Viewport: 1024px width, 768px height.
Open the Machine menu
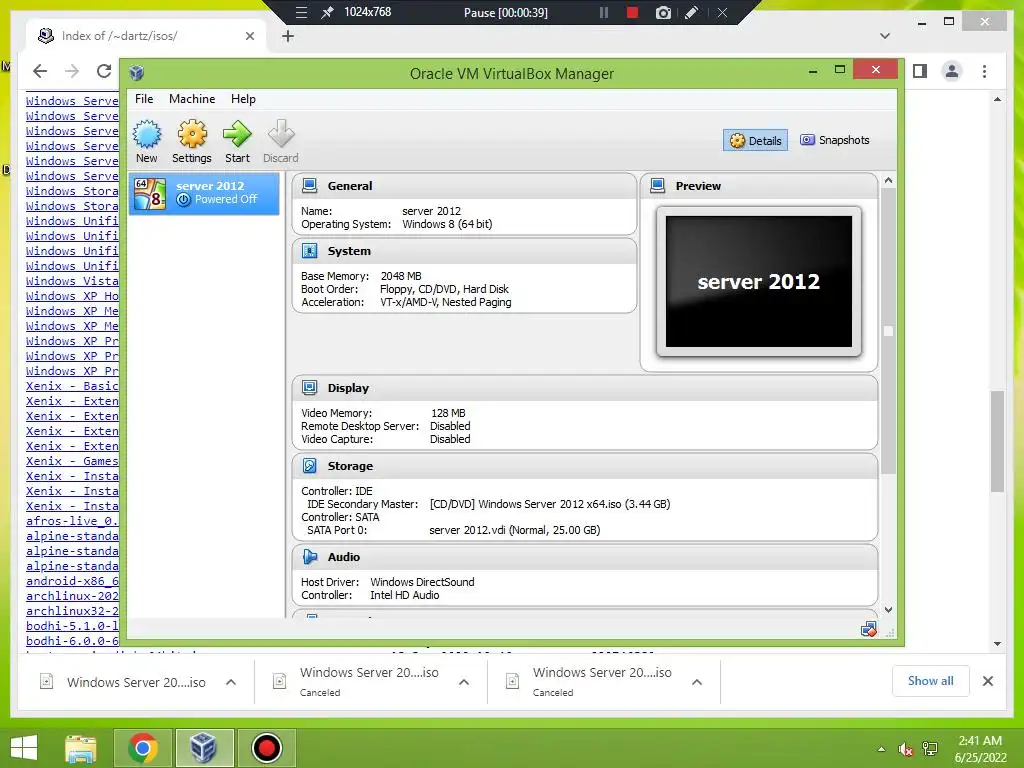[x=192, y=99]
